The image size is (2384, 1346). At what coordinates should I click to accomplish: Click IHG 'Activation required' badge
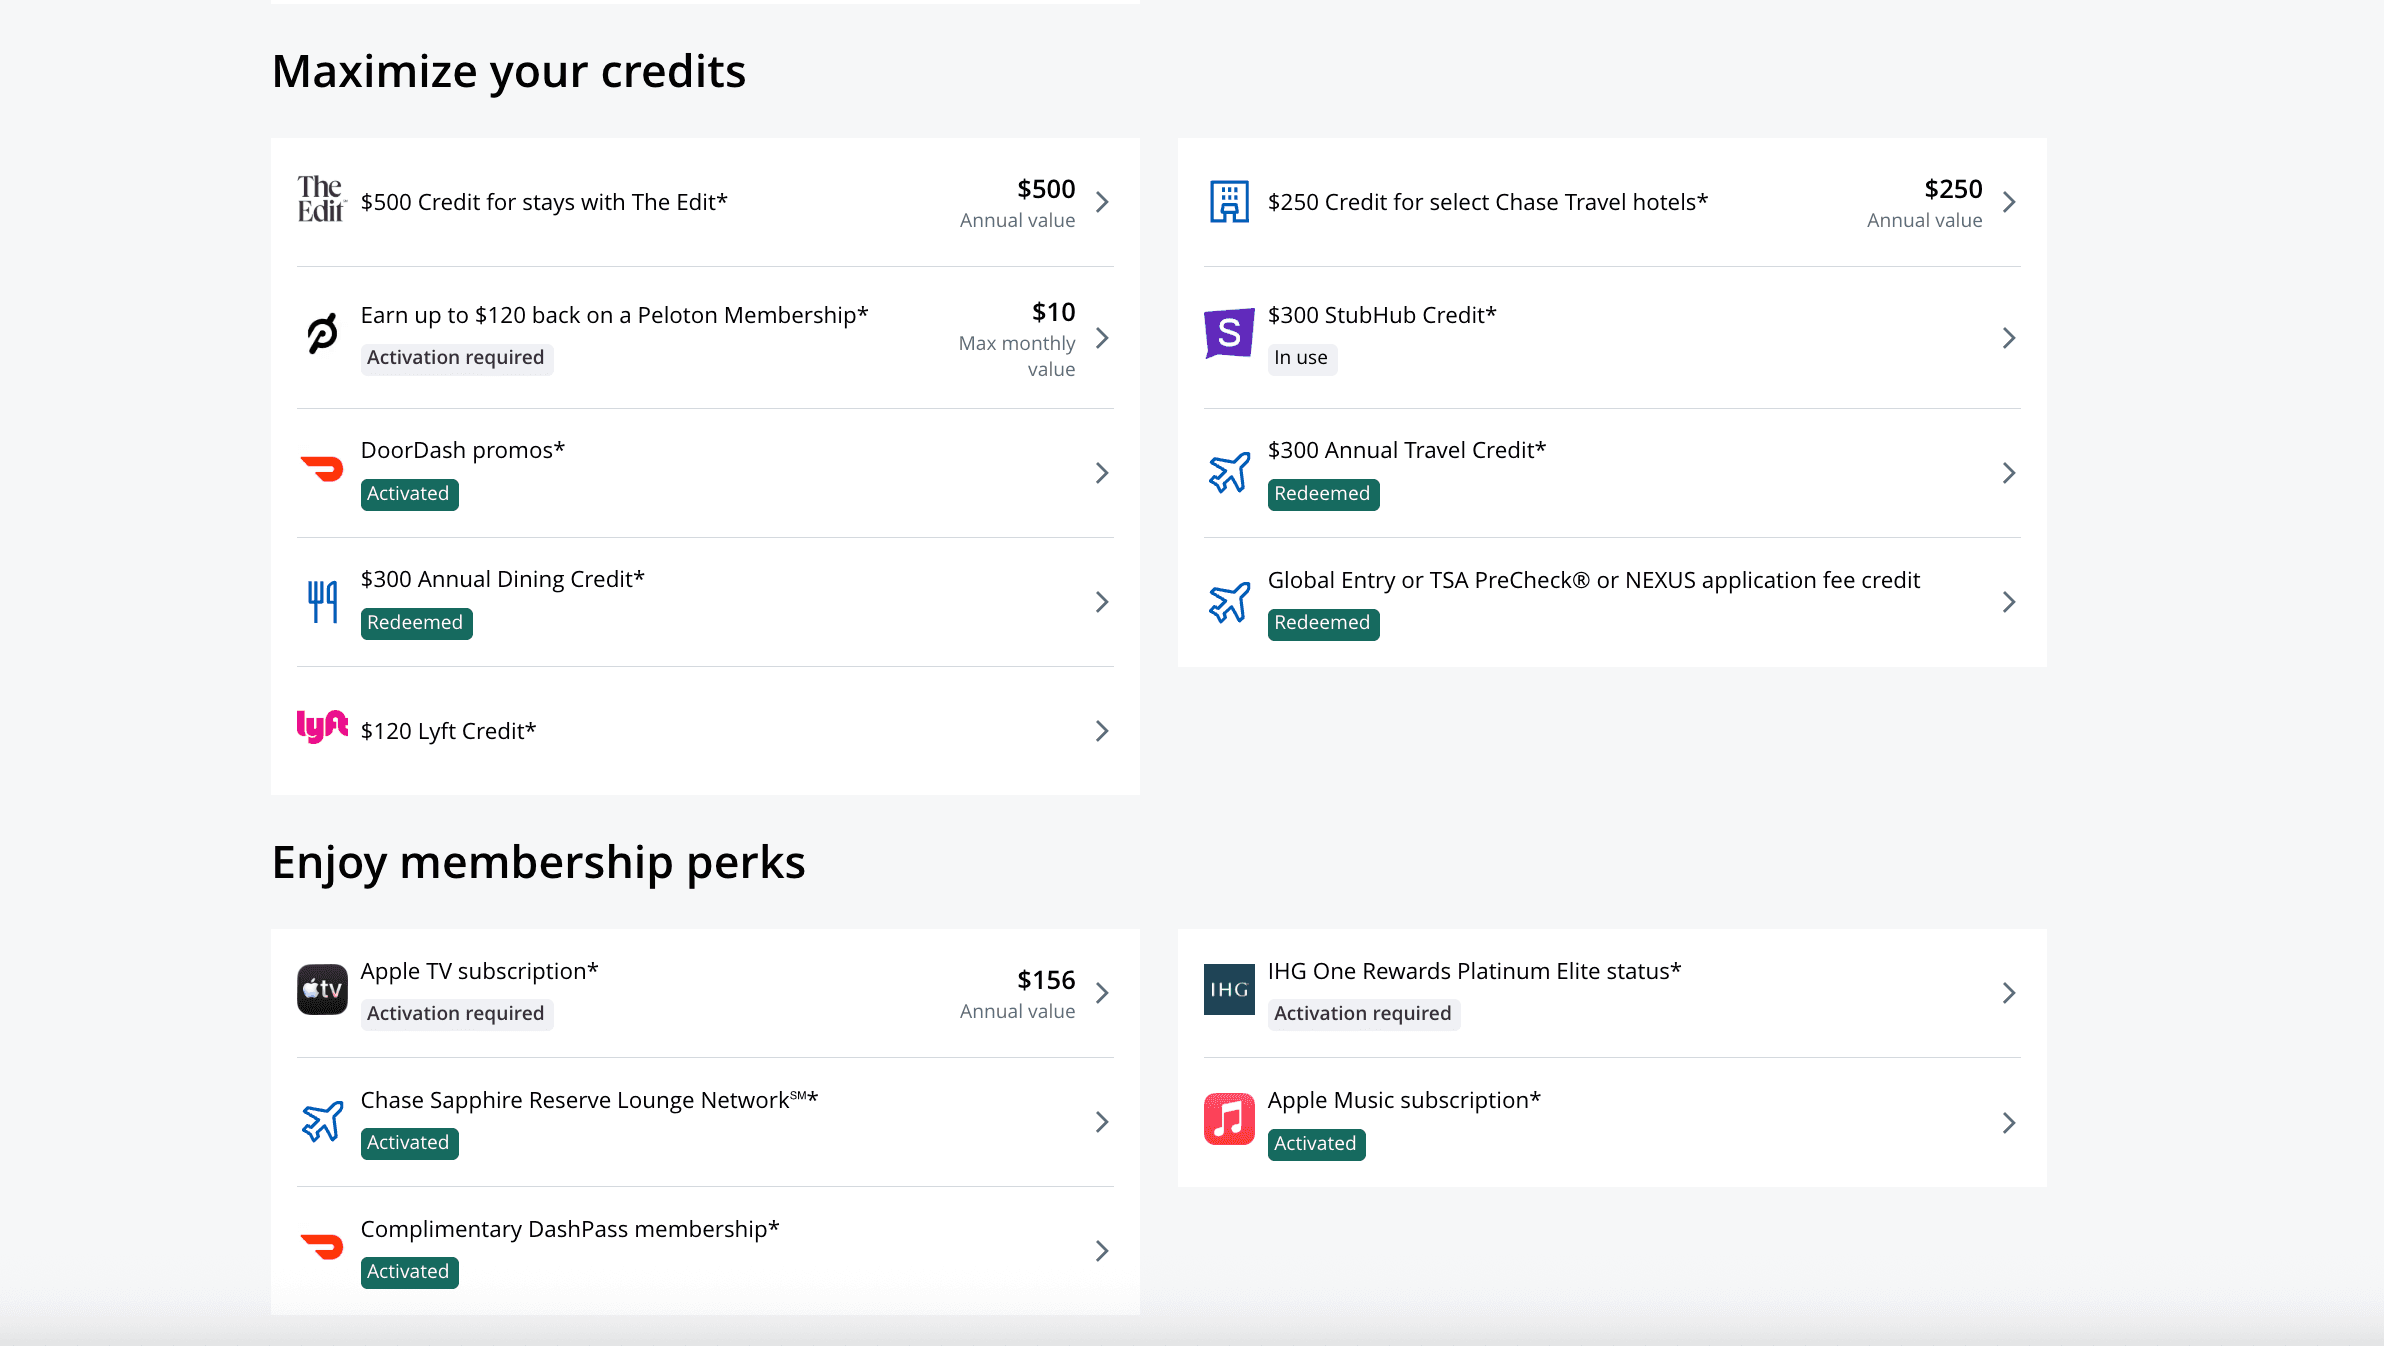(x=1363, y=1014)
